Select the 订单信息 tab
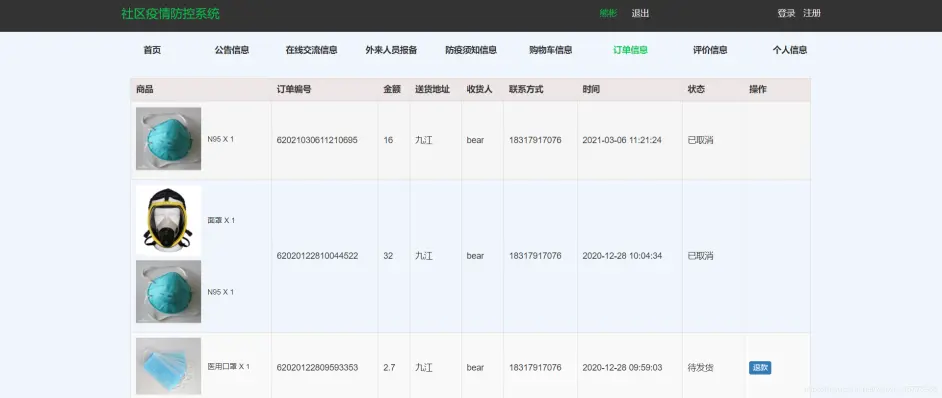942x398 pixels. (x=630, y=50)
